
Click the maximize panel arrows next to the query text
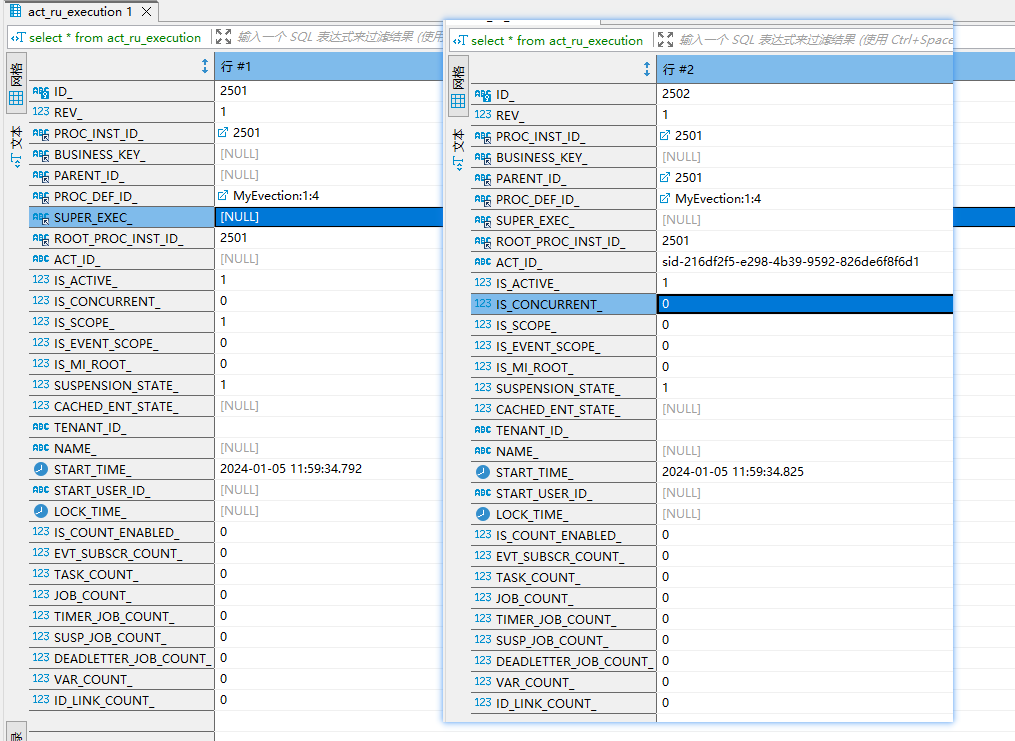[x=224, y=38]
